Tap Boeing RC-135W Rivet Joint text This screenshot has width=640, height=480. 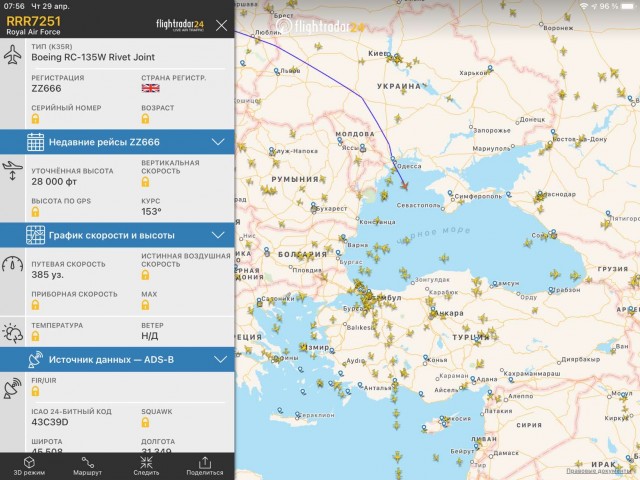(x=93, y=57)
